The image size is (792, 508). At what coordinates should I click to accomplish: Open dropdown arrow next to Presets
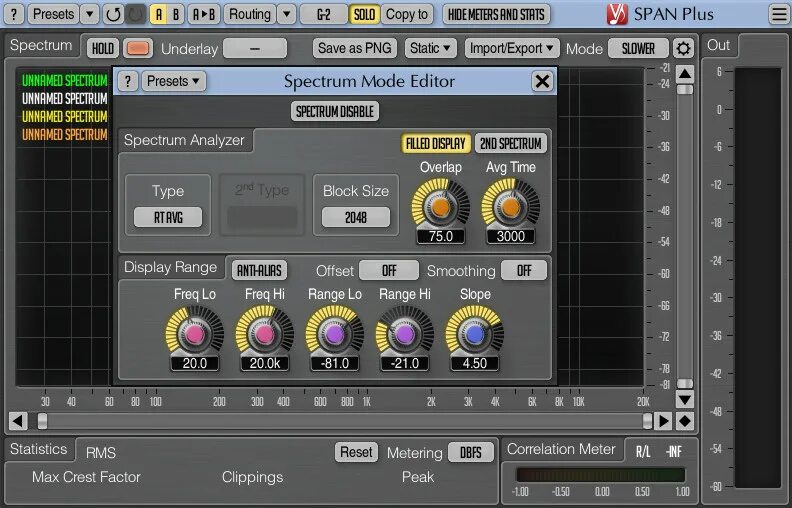89,14
